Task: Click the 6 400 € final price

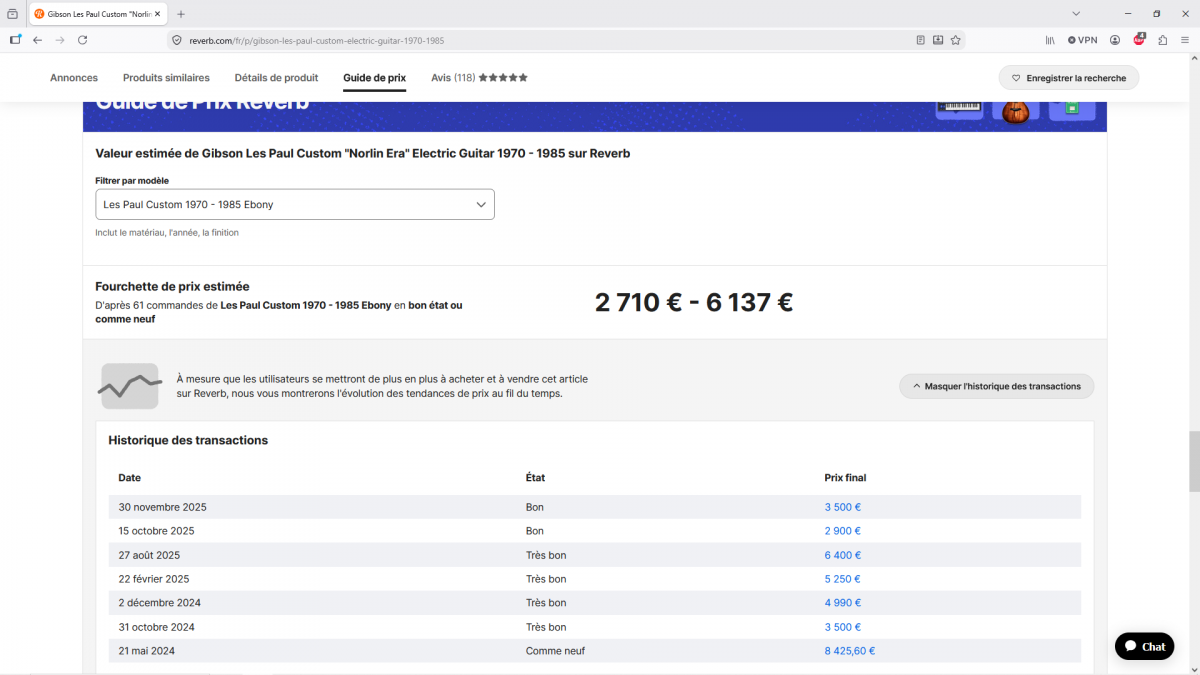Action: [843, 555]
